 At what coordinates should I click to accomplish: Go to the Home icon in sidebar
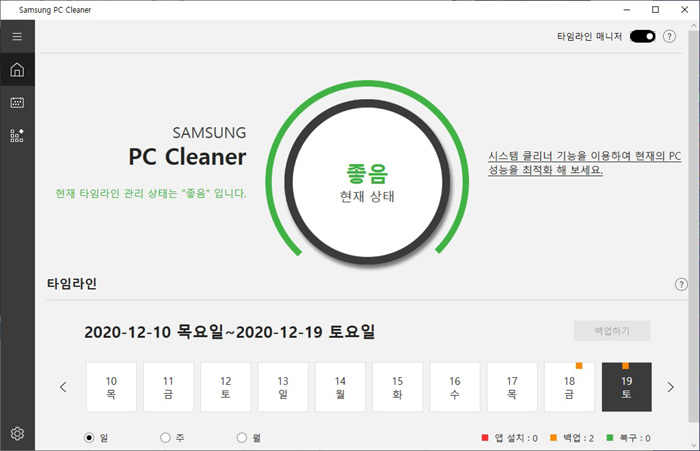coord(17,70)
